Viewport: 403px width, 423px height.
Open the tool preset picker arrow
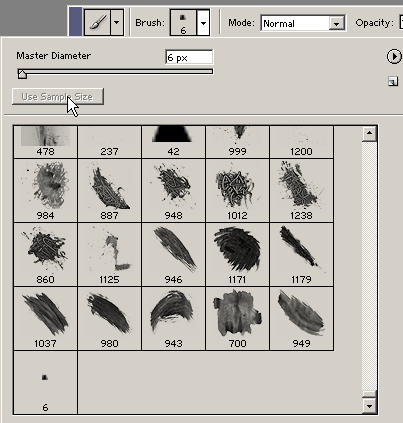coord(117,22)
